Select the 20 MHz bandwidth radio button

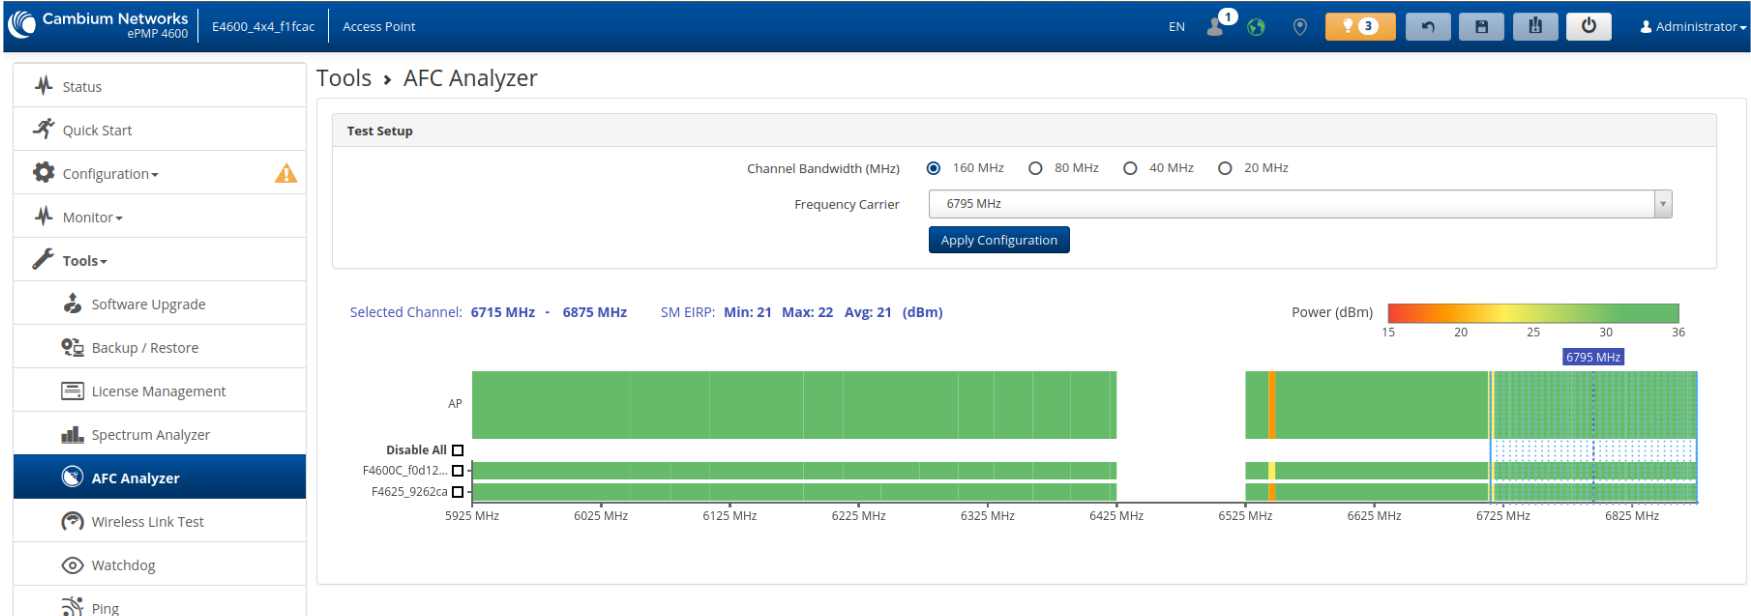click(1225, 168)
